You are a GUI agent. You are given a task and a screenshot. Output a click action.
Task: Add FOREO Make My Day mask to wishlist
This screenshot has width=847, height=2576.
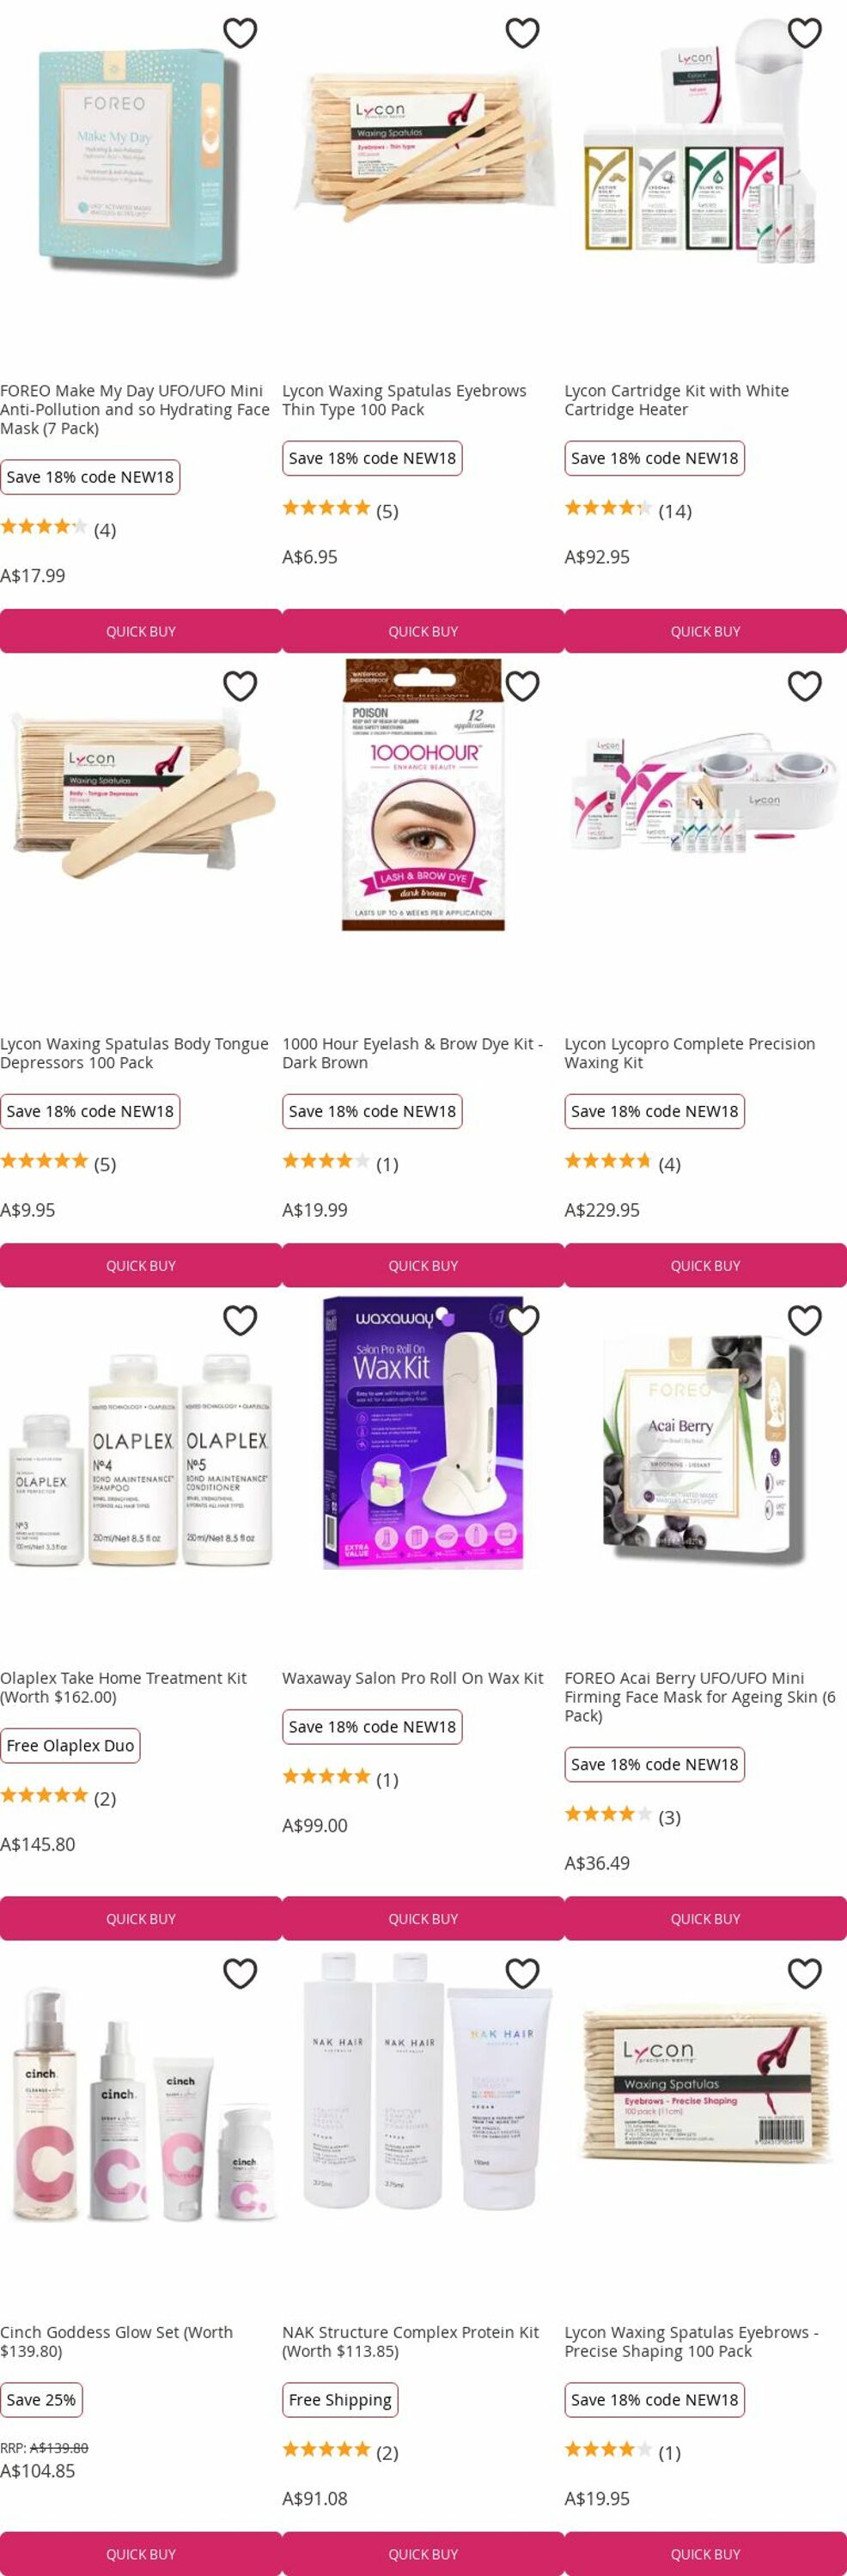240,33
